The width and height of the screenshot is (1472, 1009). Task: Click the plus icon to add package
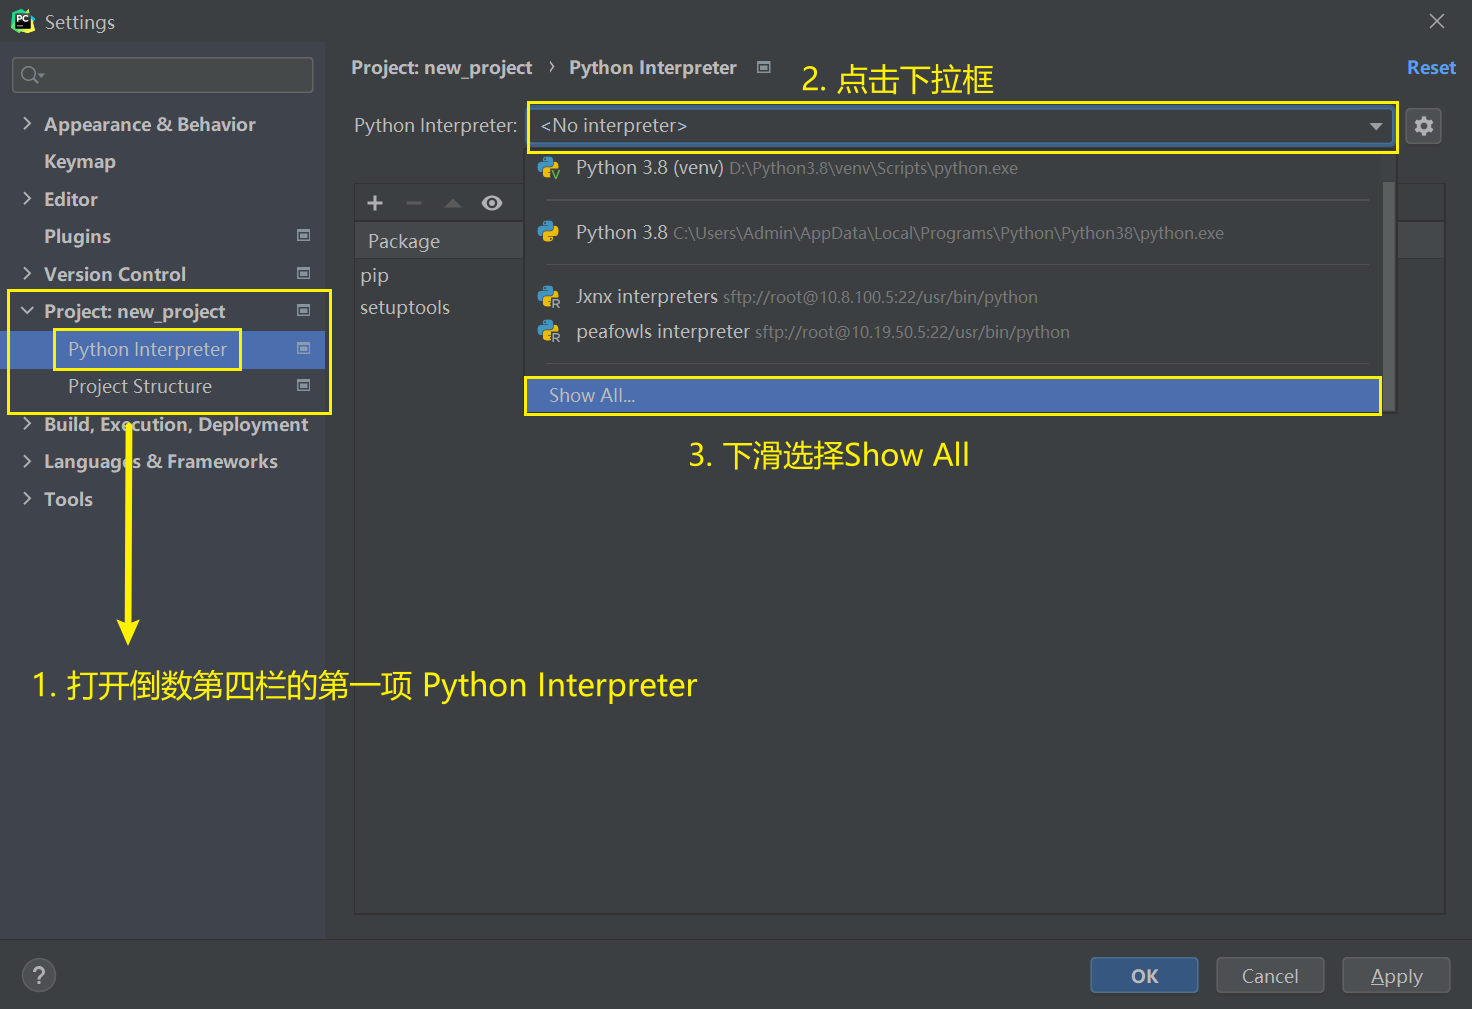point(375,203)
